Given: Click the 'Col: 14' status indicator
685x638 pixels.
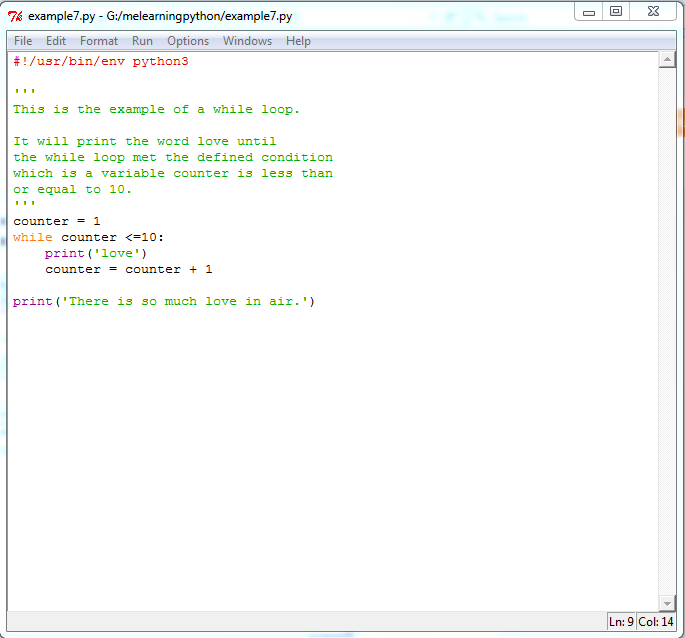Looking at the screenshot, I should pos(656,621).
